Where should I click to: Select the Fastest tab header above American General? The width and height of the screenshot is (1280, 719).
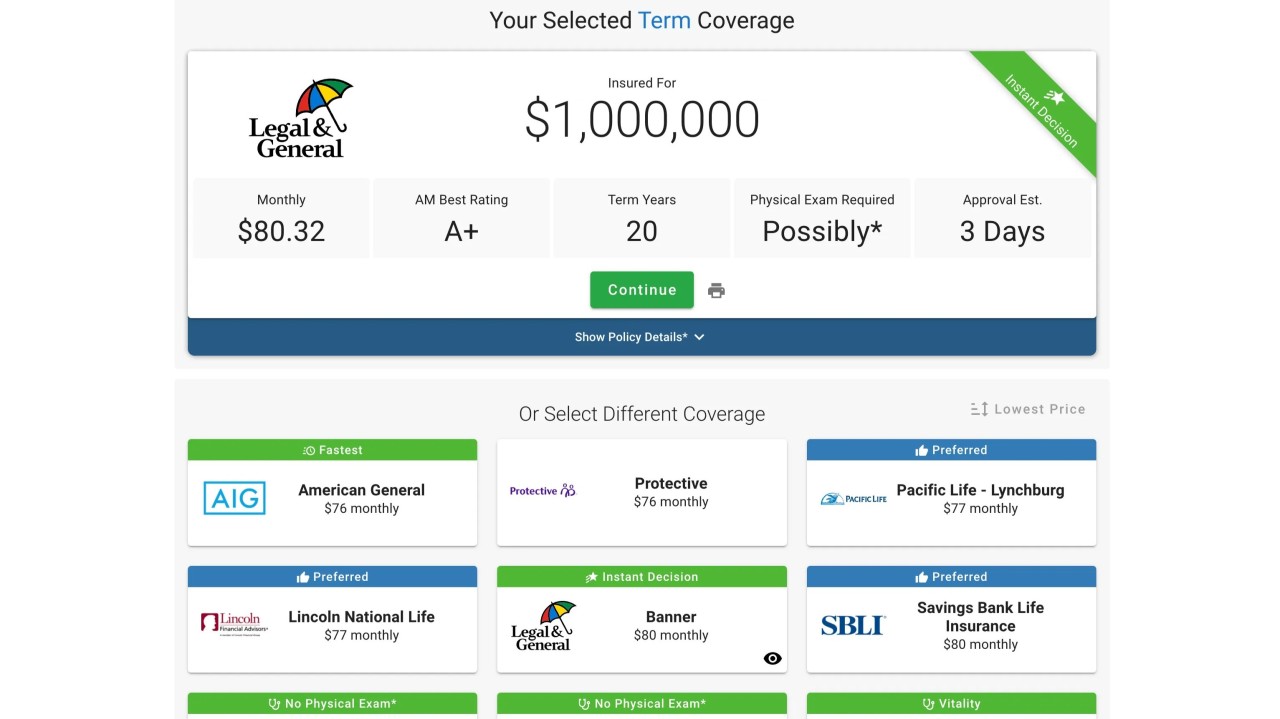pos(332,450)
